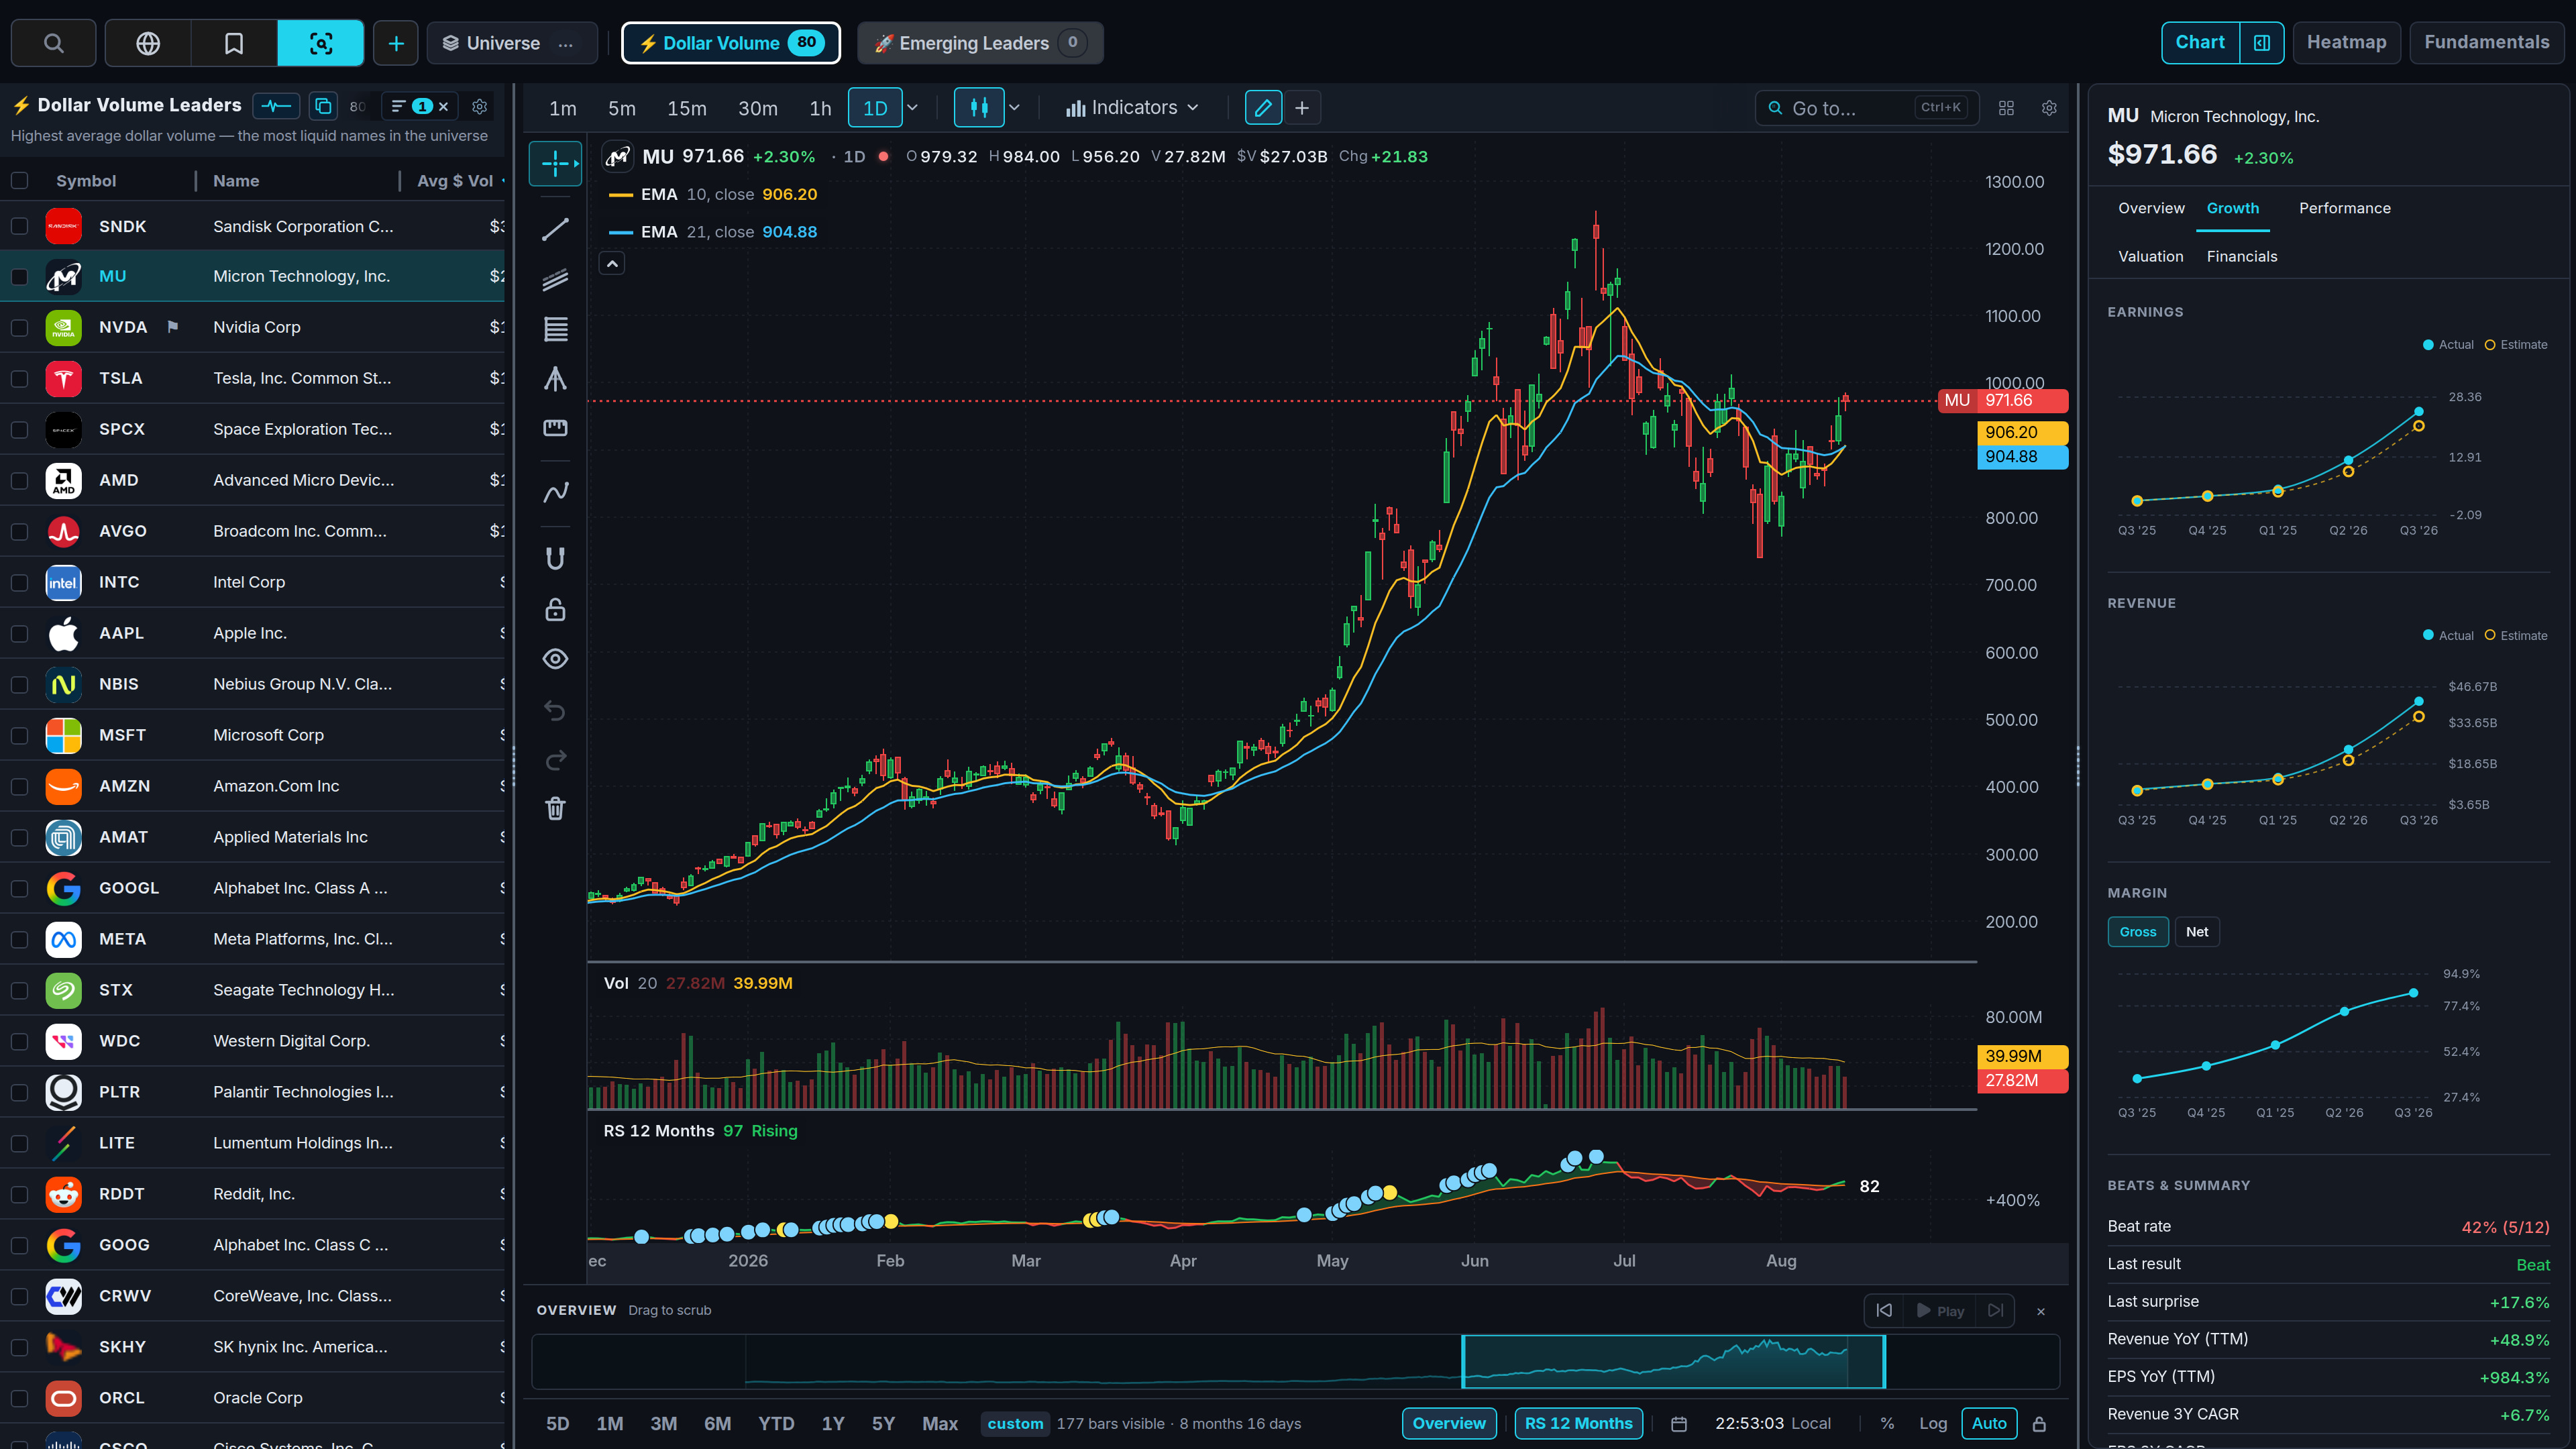Screen dimensions: 2576x1449
Task: Switch to the Fundamentals view
Action: pyautogui.click(x=2486, y=43)
